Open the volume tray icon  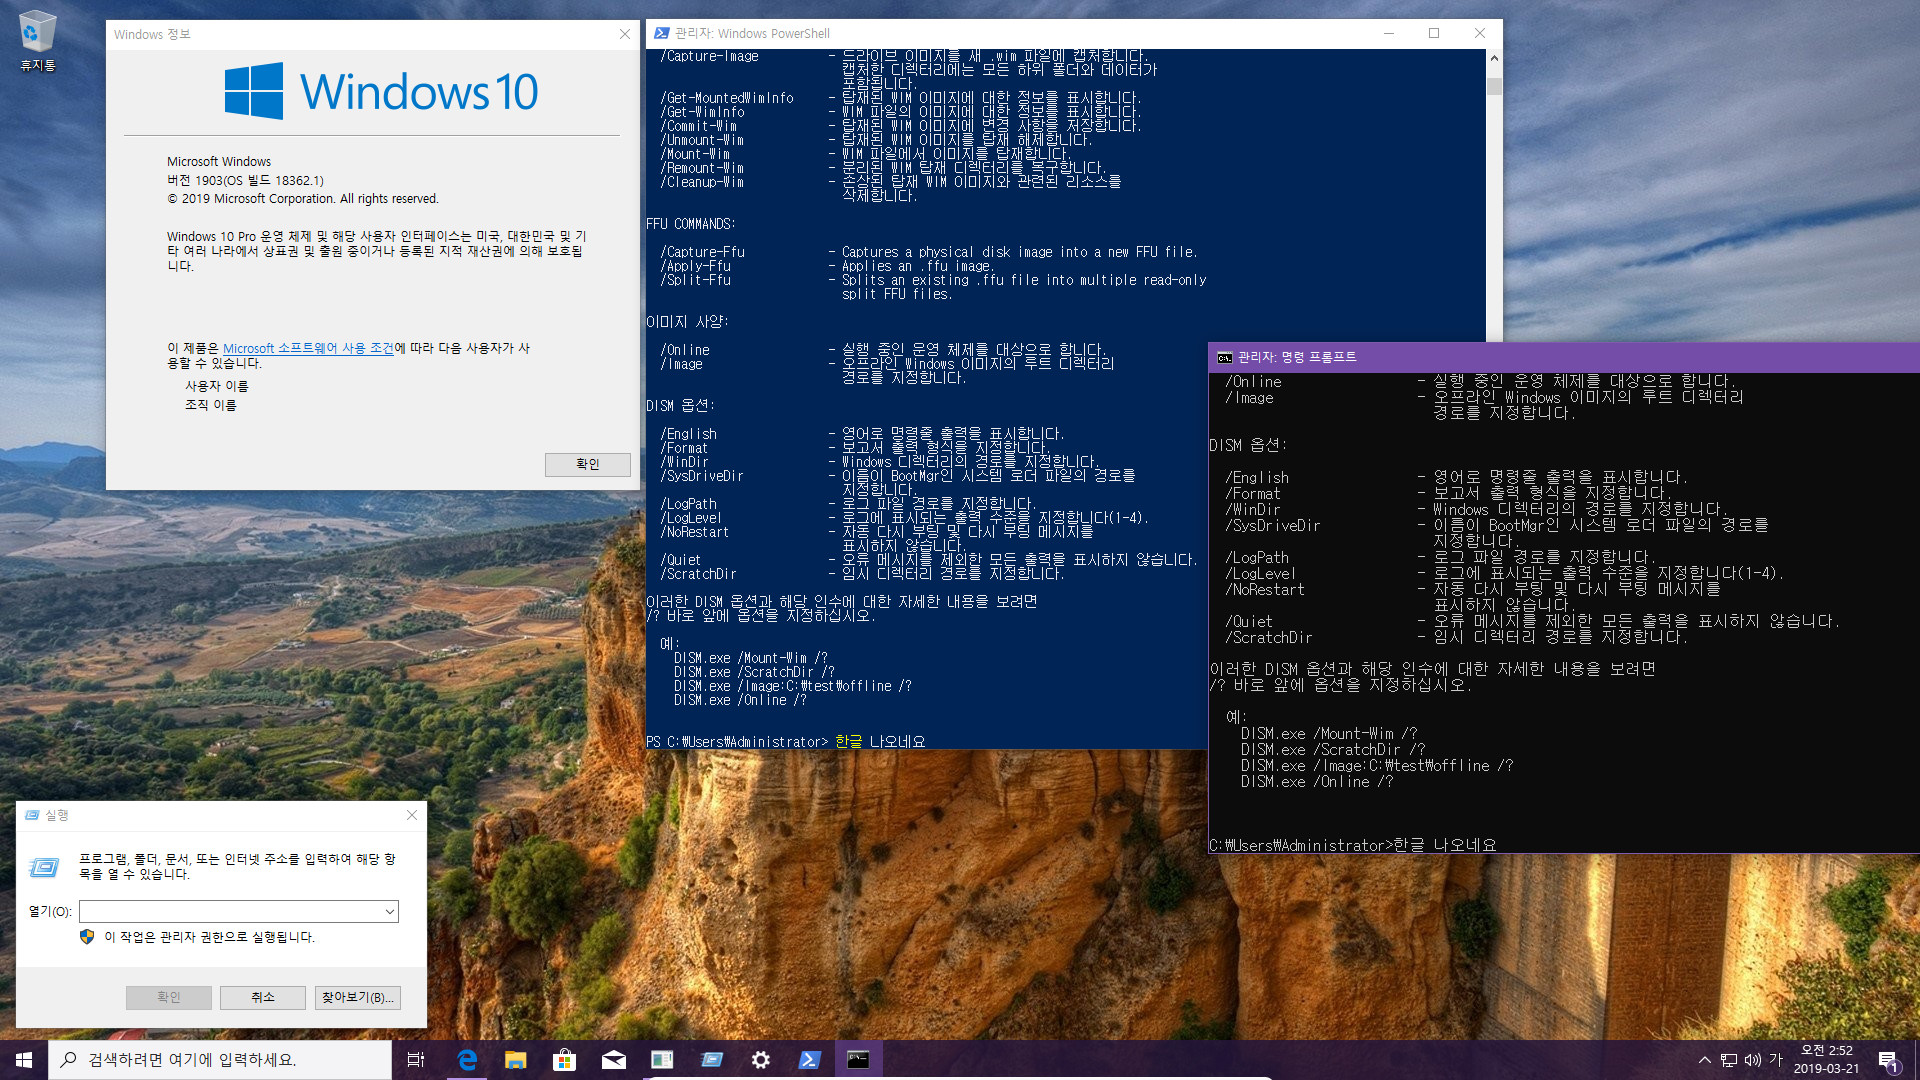[x=1753, y=1060]
